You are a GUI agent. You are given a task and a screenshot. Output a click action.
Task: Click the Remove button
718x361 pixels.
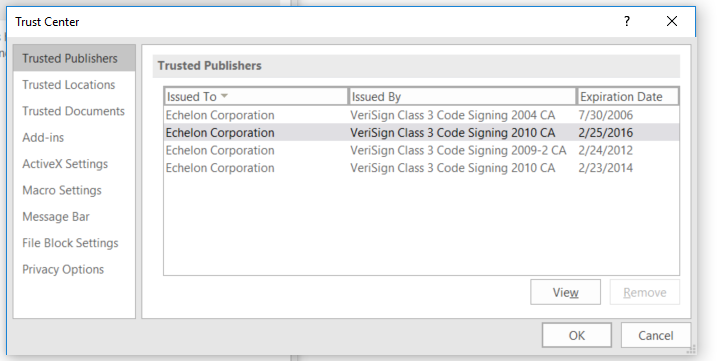pyautogui.click(x=645, y=292)
